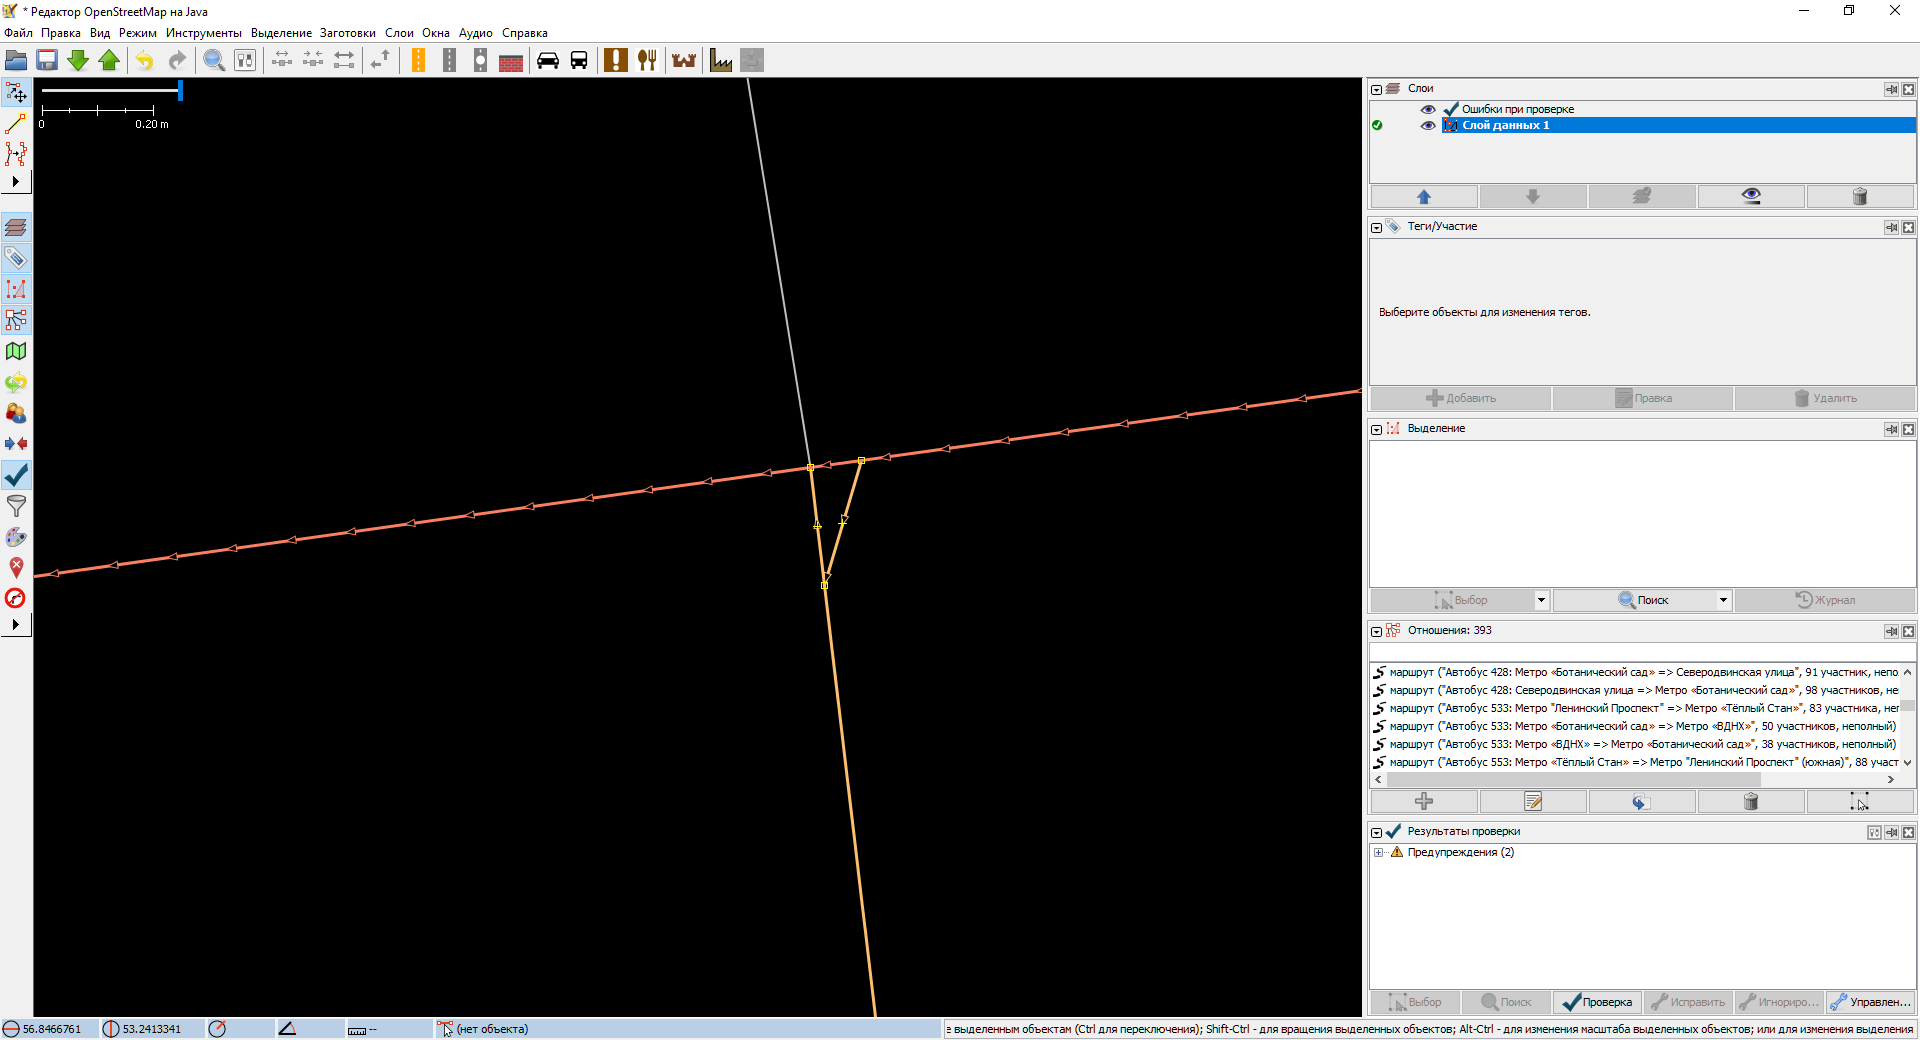Open the search magnifier tool
The height and width of the screenshot is (1040, 1920).
coord(214,60)
